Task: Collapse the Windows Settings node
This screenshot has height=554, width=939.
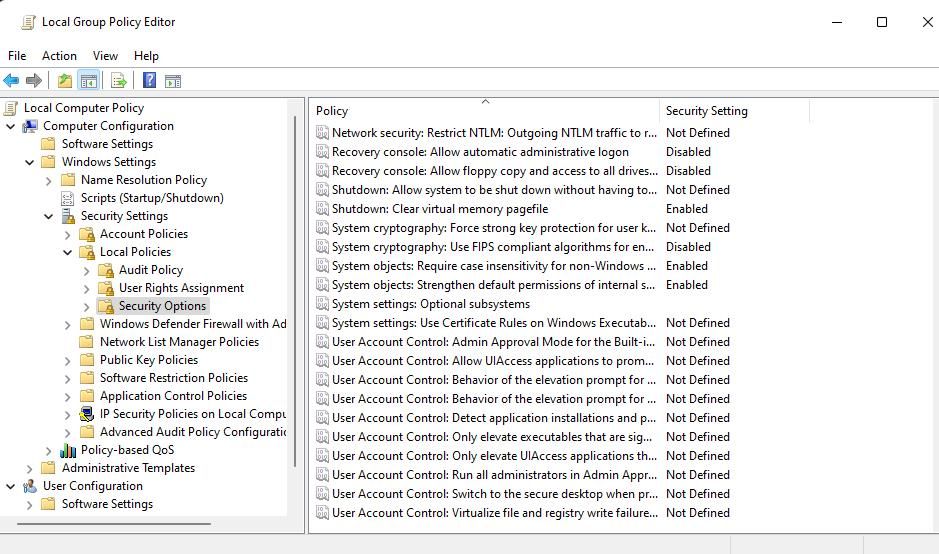Action: (29, 162)
